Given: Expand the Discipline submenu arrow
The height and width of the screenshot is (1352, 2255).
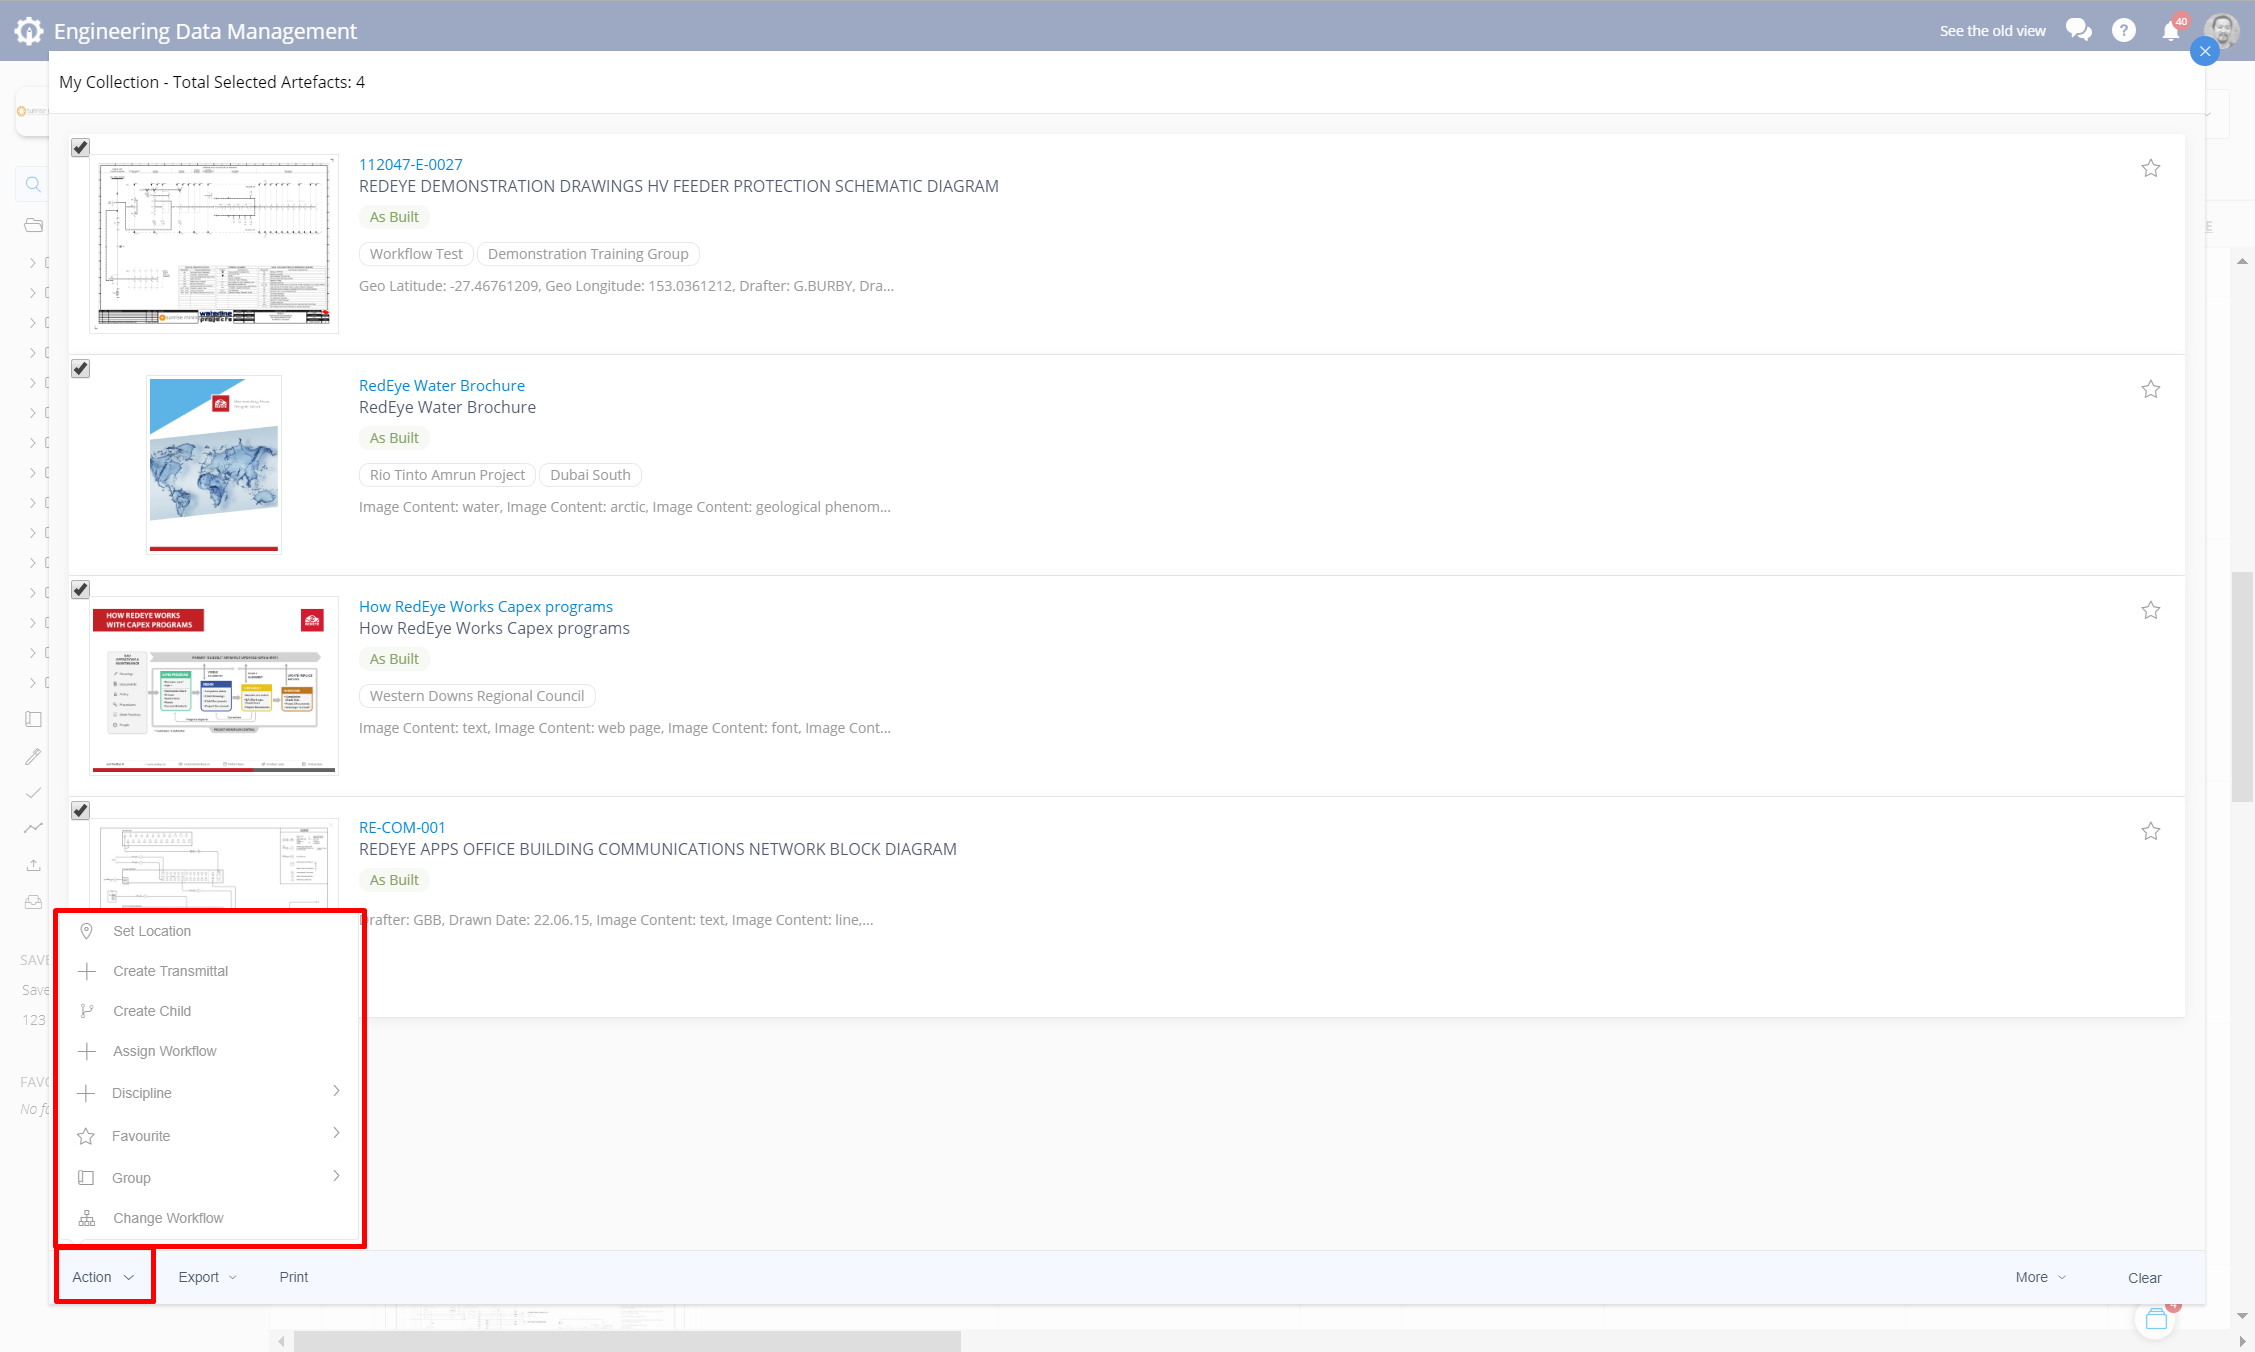Looking at the screenshot, I should pyautogui.click(x=336, y=1091).
